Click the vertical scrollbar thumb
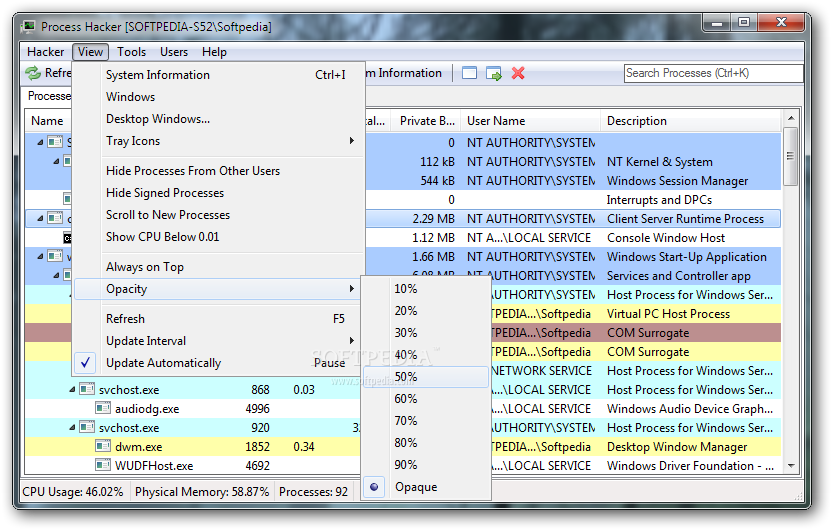 click(791, 156)
